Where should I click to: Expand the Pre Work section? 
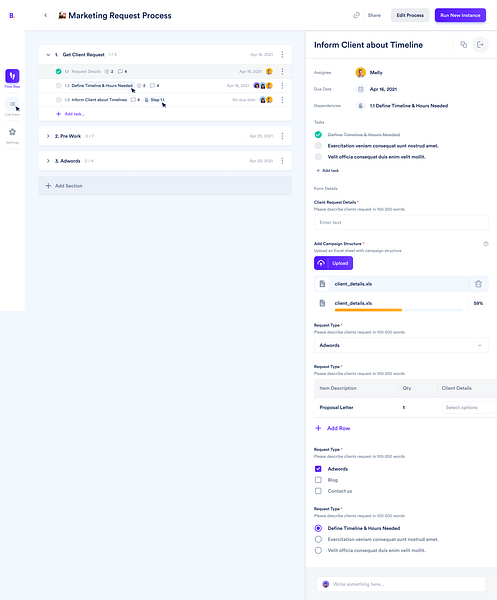(x=48, y=136)
